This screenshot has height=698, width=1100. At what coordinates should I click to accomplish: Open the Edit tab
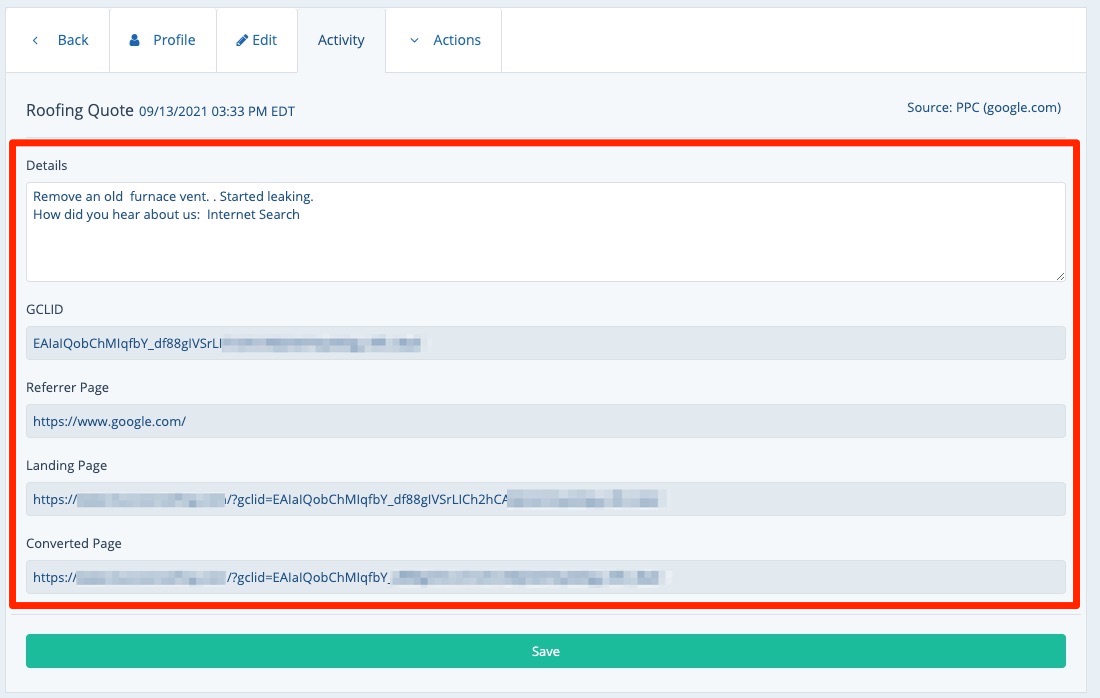[x=265, y=41]
